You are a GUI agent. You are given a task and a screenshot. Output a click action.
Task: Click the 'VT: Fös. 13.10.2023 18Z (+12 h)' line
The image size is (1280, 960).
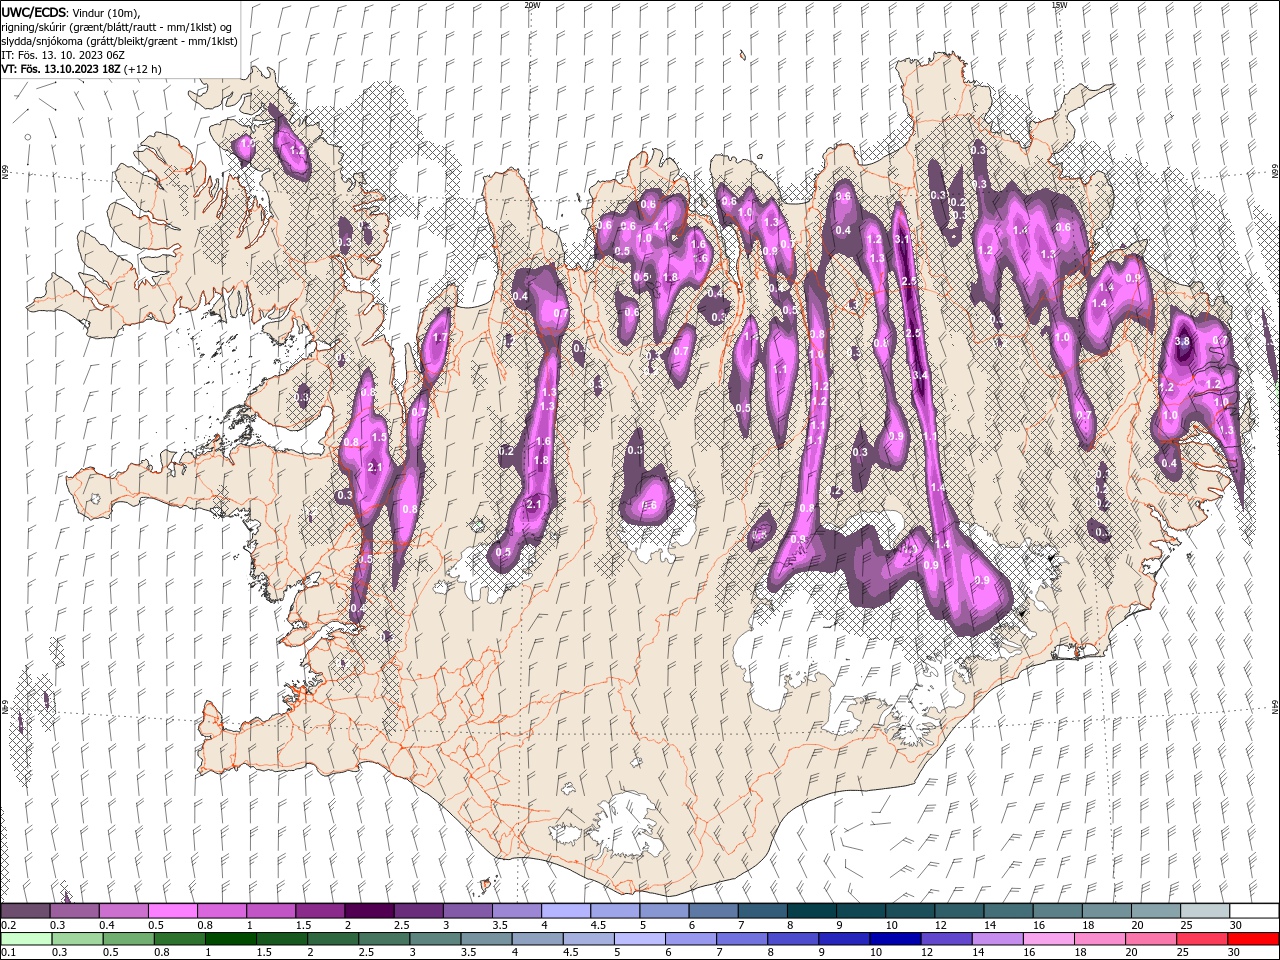coord(81,69)
